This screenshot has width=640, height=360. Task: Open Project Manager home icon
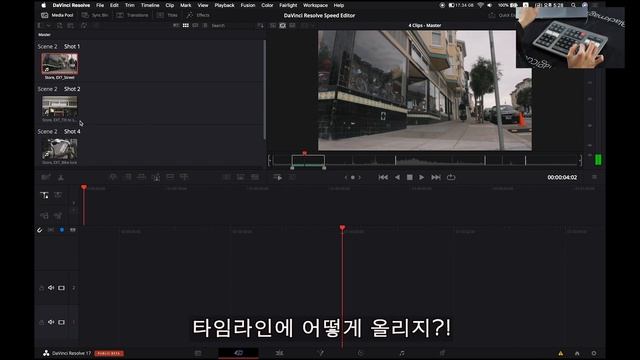577,353
